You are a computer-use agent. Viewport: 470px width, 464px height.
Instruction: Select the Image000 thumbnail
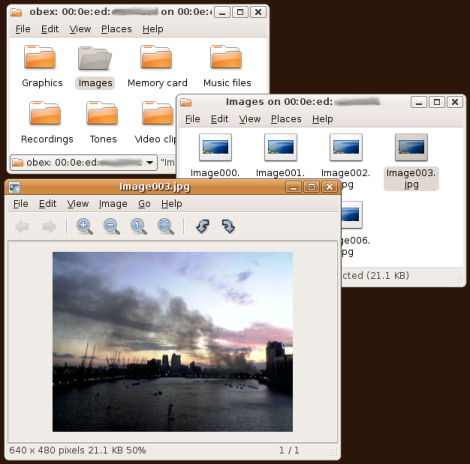[x=215, y=147]
